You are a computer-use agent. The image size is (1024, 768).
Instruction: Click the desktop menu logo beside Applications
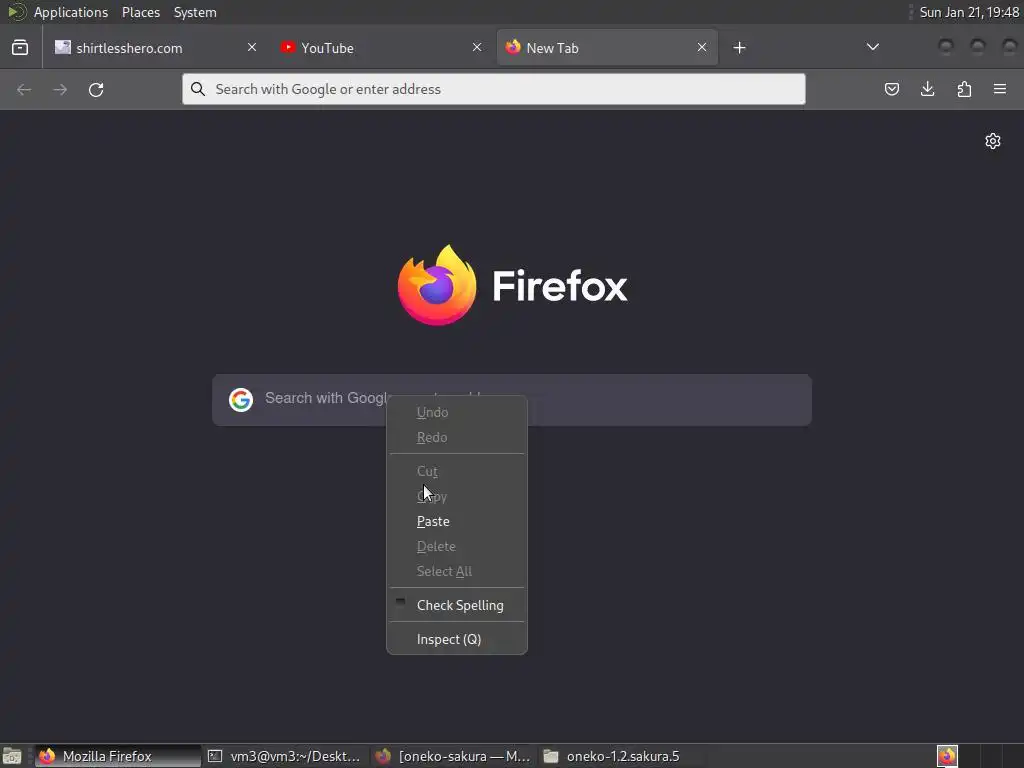[x=16, y=12]
